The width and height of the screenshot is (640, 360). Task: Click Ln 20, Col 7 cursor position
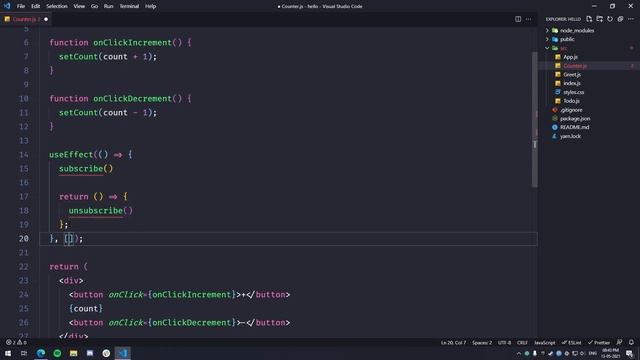(453, 342)
